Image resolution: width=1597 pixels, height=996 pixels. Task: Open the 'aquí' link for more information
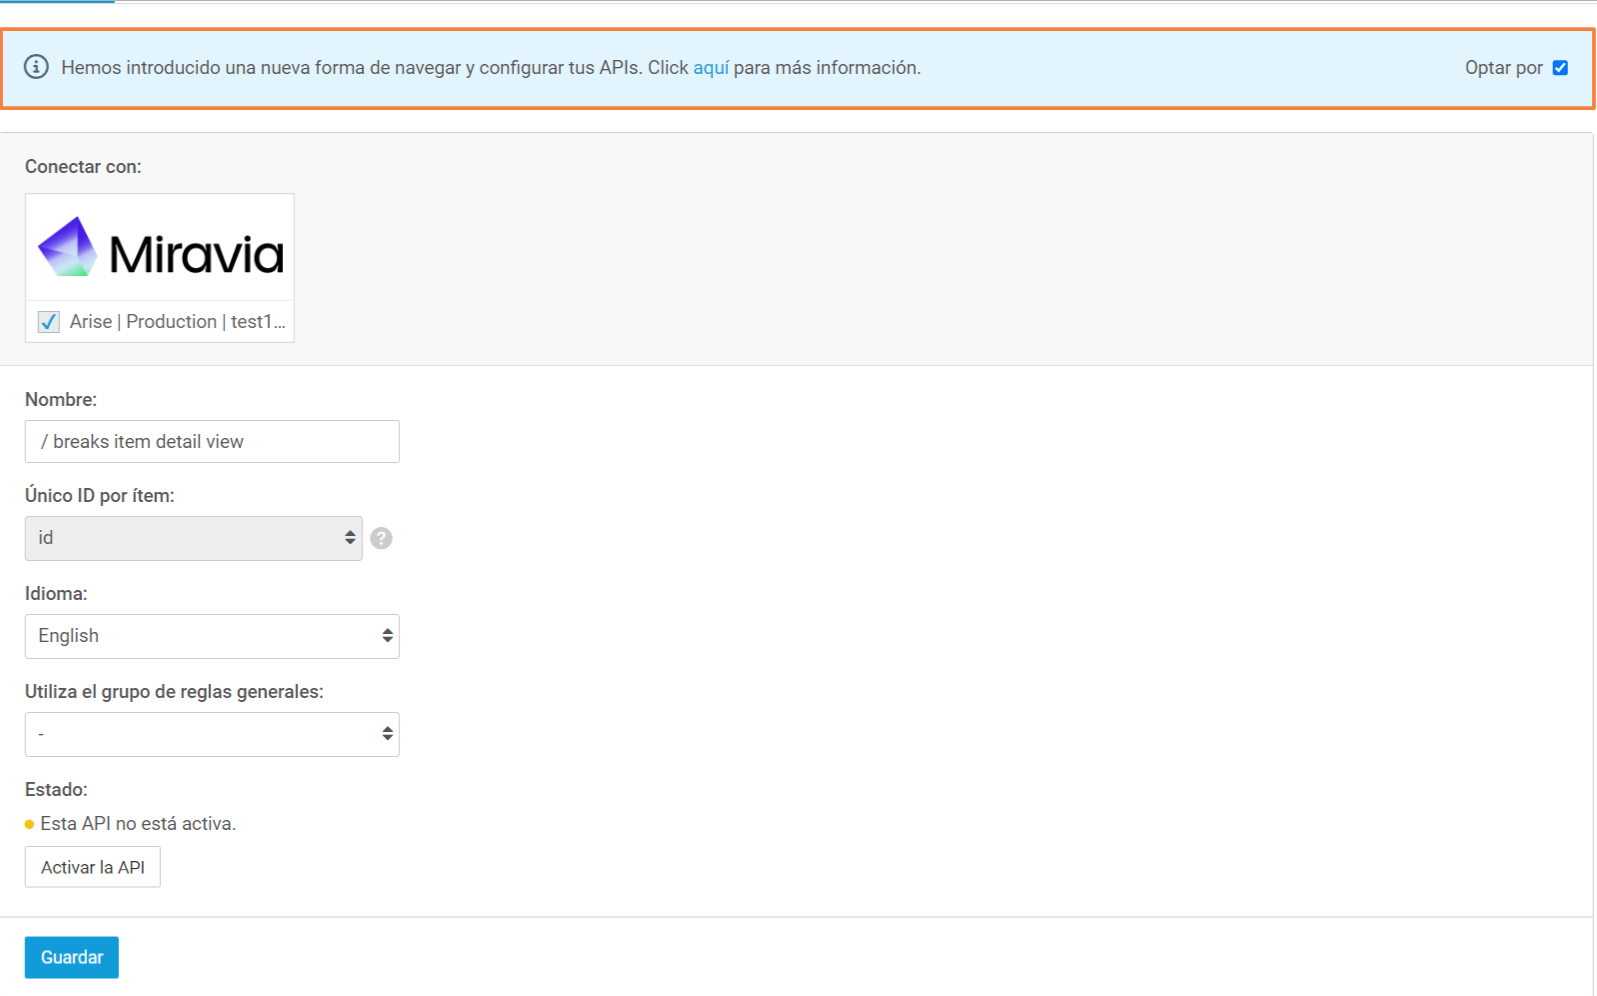tap(711, 67)
